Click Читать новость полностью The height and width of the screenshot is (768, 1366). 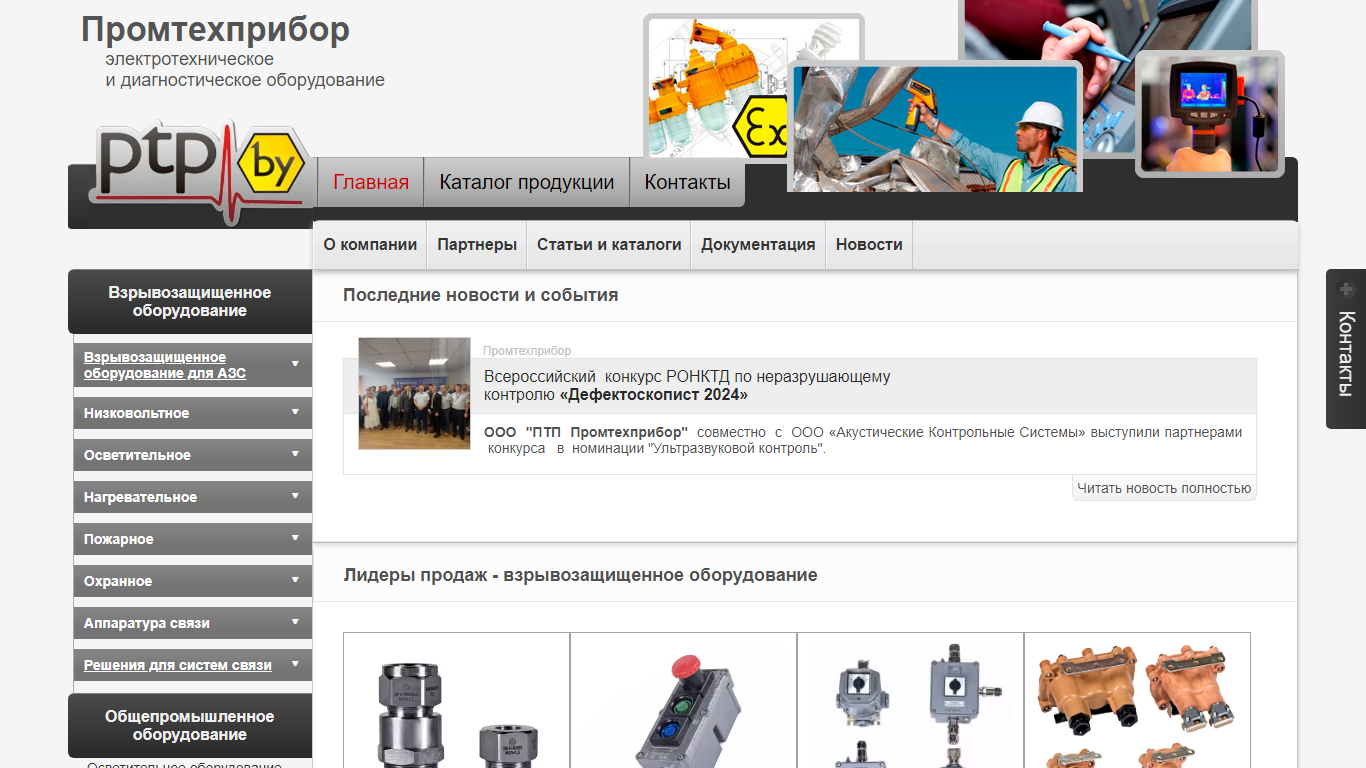1164,488
